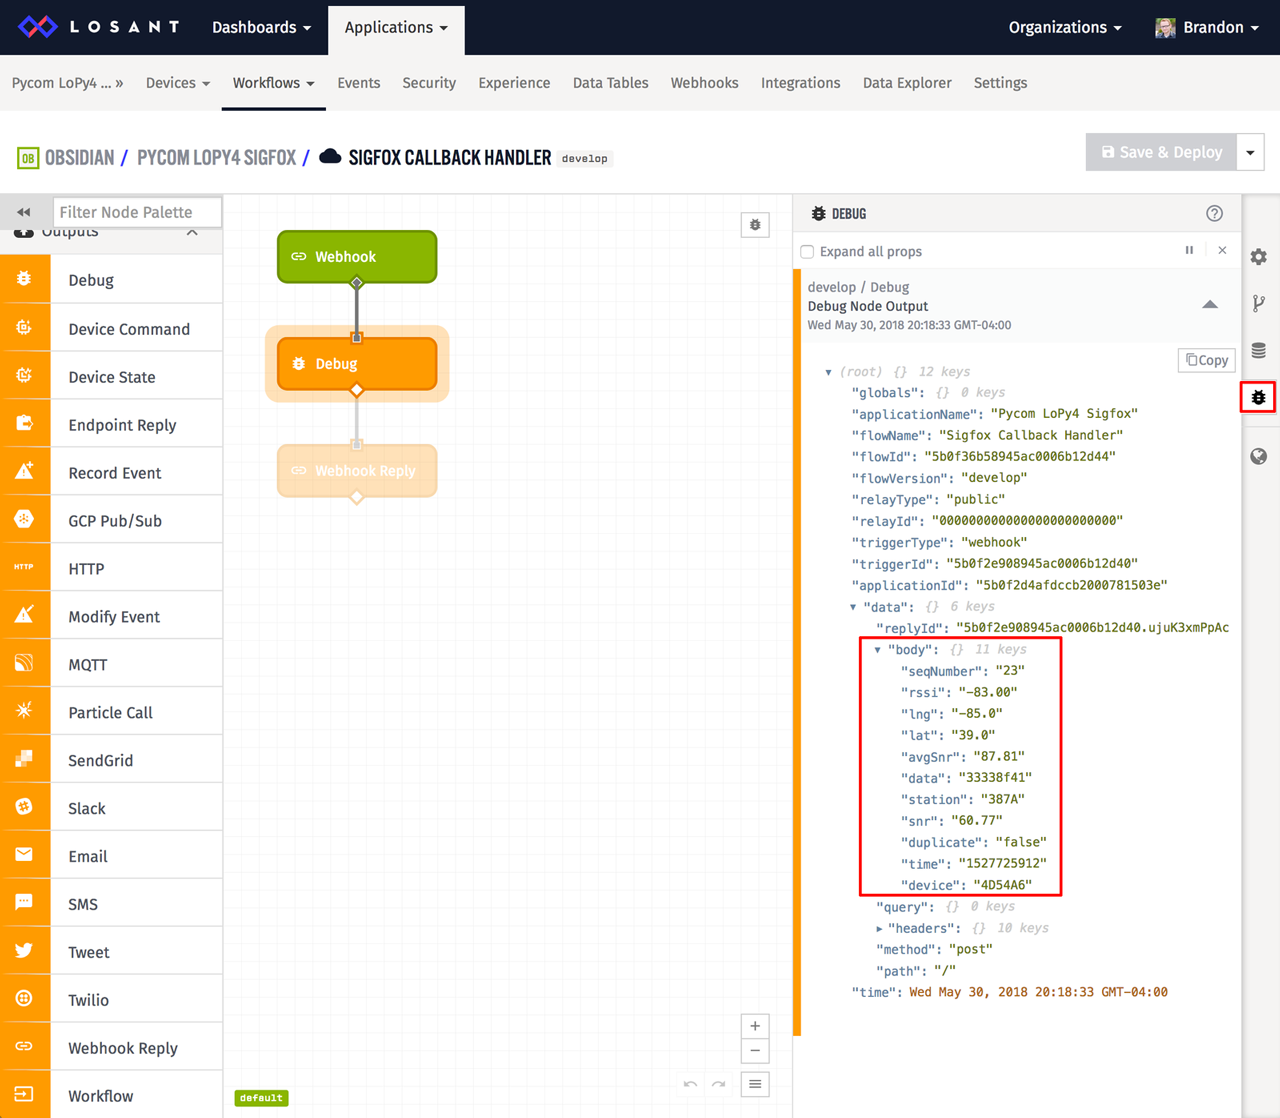Select the Workflow node palette icon
Screen dimensions: 1280x1118
pyautogui.click(x=25, y=1095)
